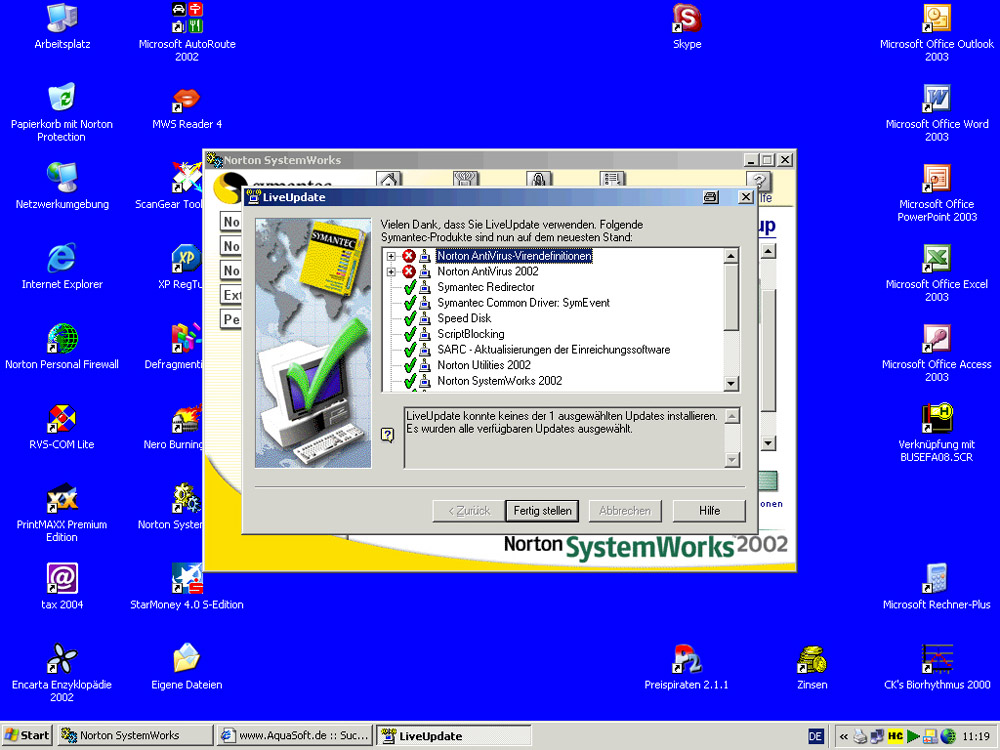Open Preispiraten 2.1.1 desktop shortcut
The width and height of the screenshot is (1000, 750).
(x=687, y=659)
